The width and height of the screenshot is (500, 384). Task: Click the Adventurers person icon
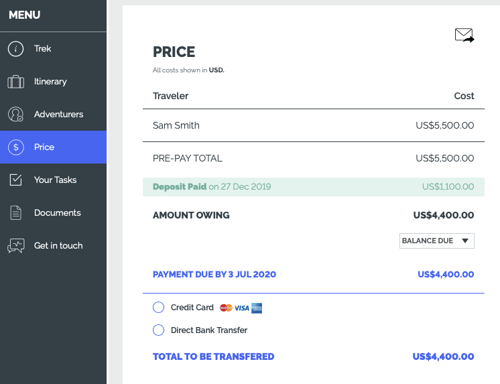click(x=16, y=114)
